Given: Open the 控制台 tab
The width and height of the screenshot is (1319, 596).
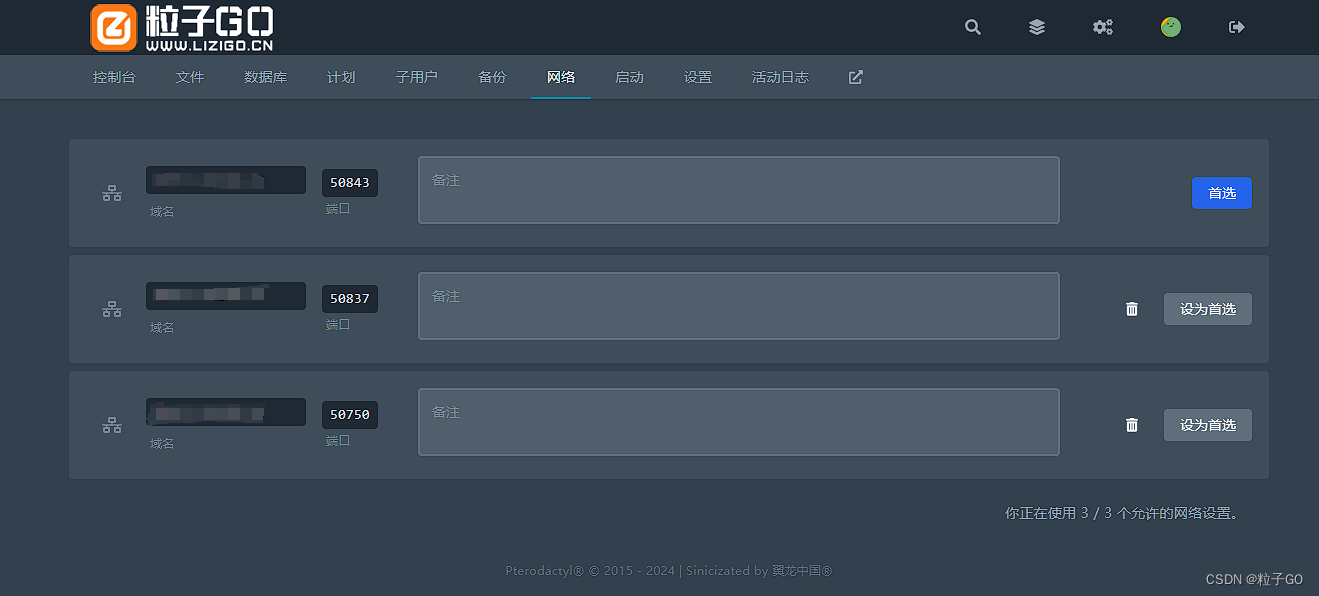Looking at the screenshot, I should tap(114, 77).
